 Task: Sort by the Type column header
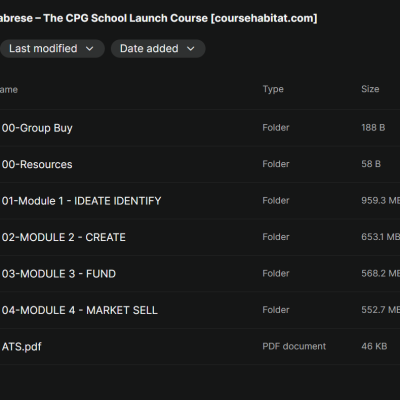(273, 89)
